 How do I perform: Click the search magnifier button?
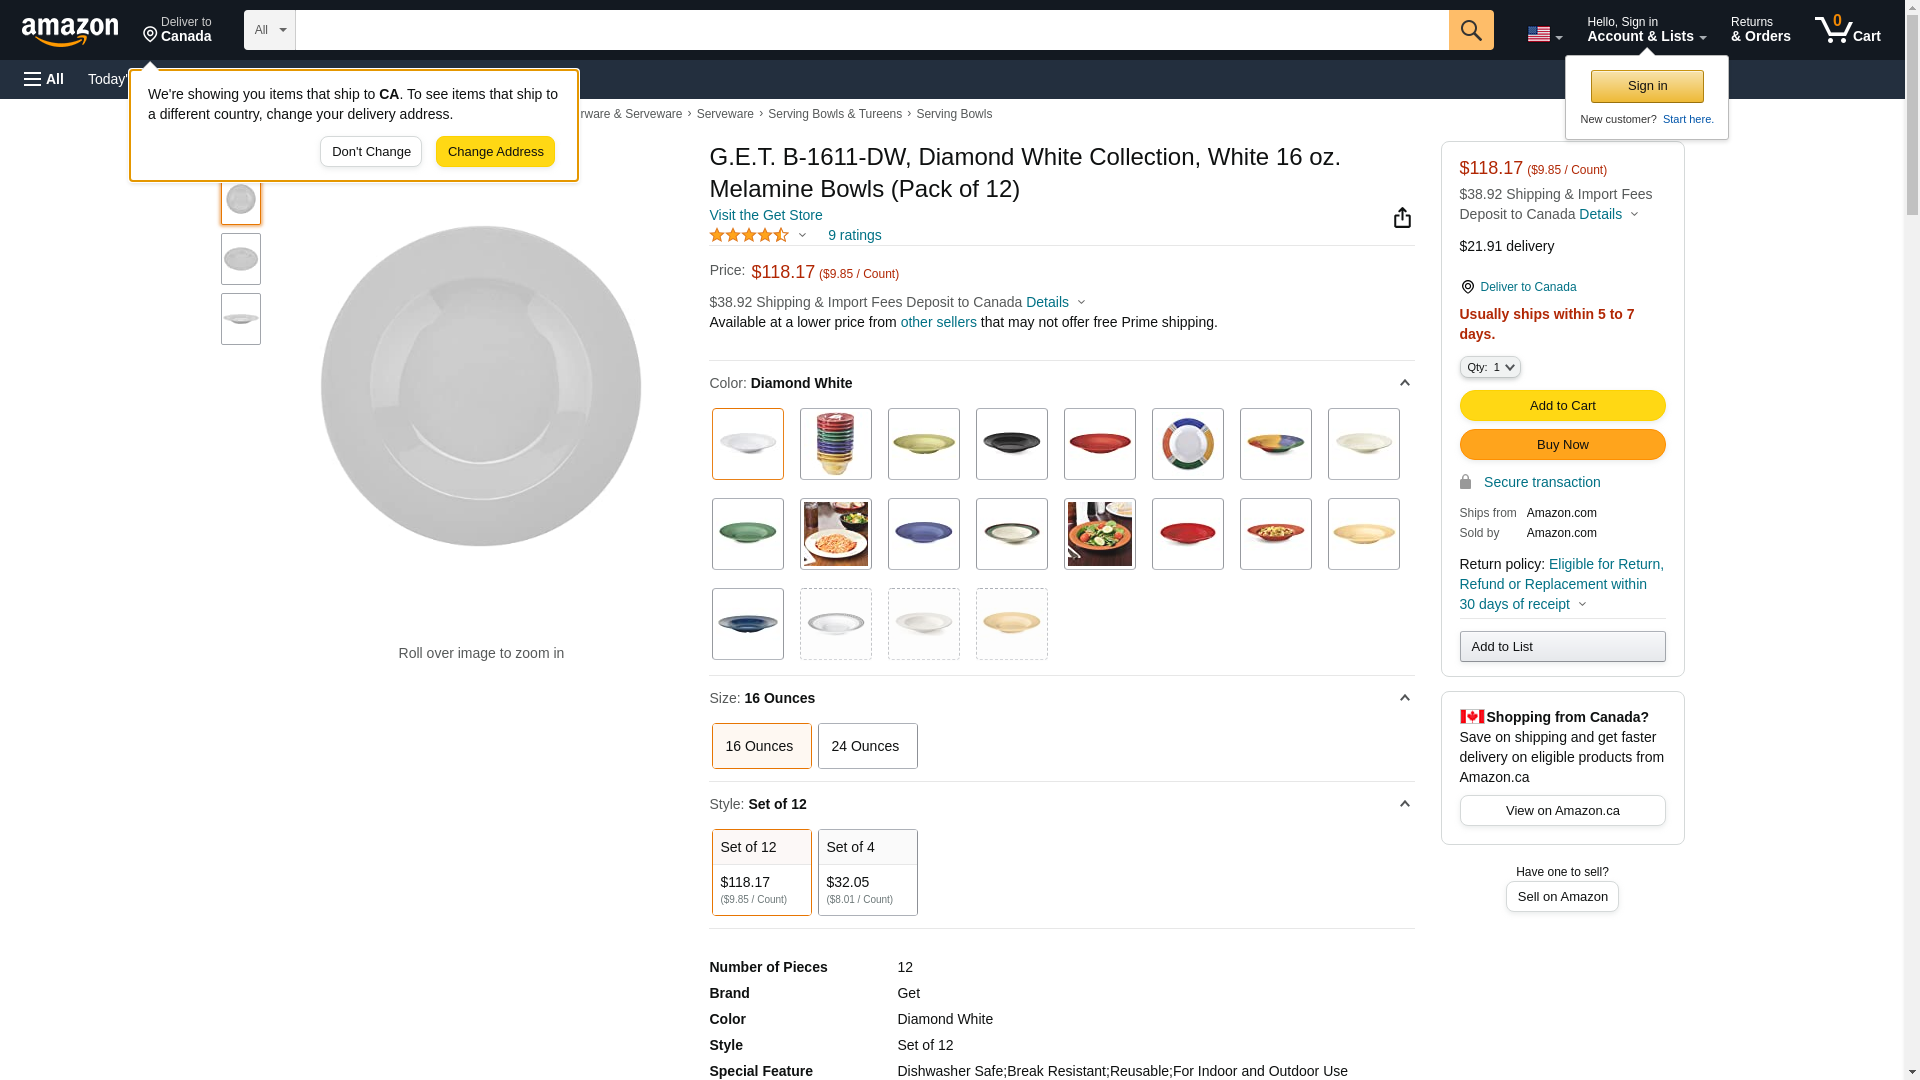pos(1470,30)
